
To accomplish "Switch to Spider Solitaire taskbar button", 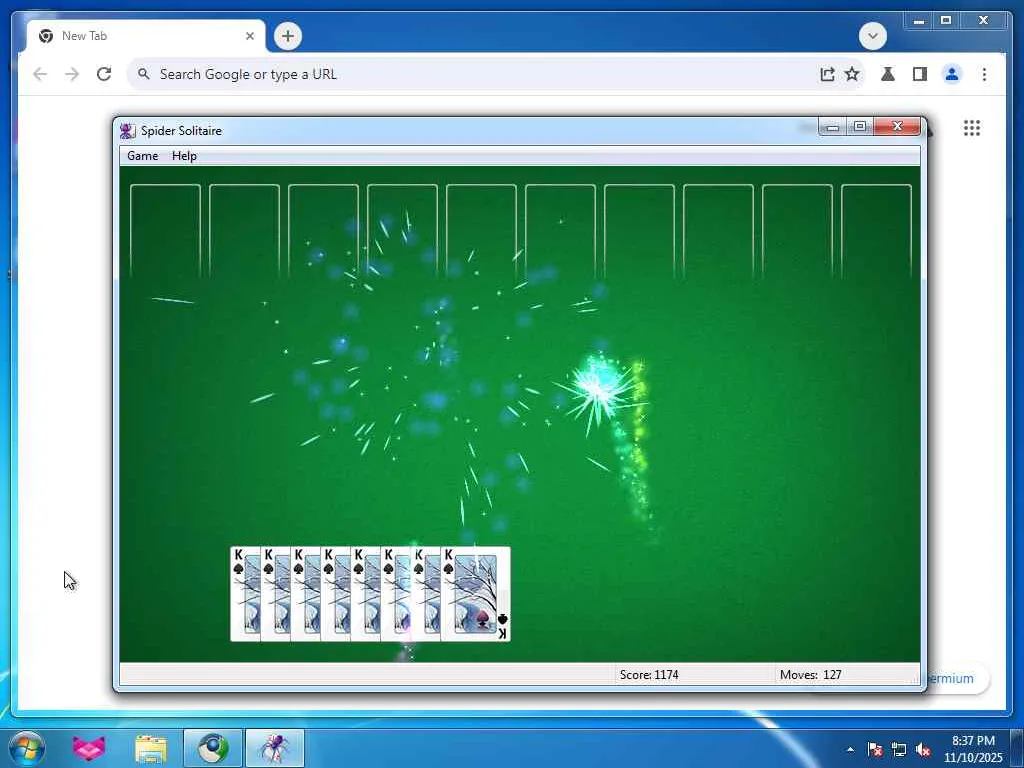I will 275,748.
